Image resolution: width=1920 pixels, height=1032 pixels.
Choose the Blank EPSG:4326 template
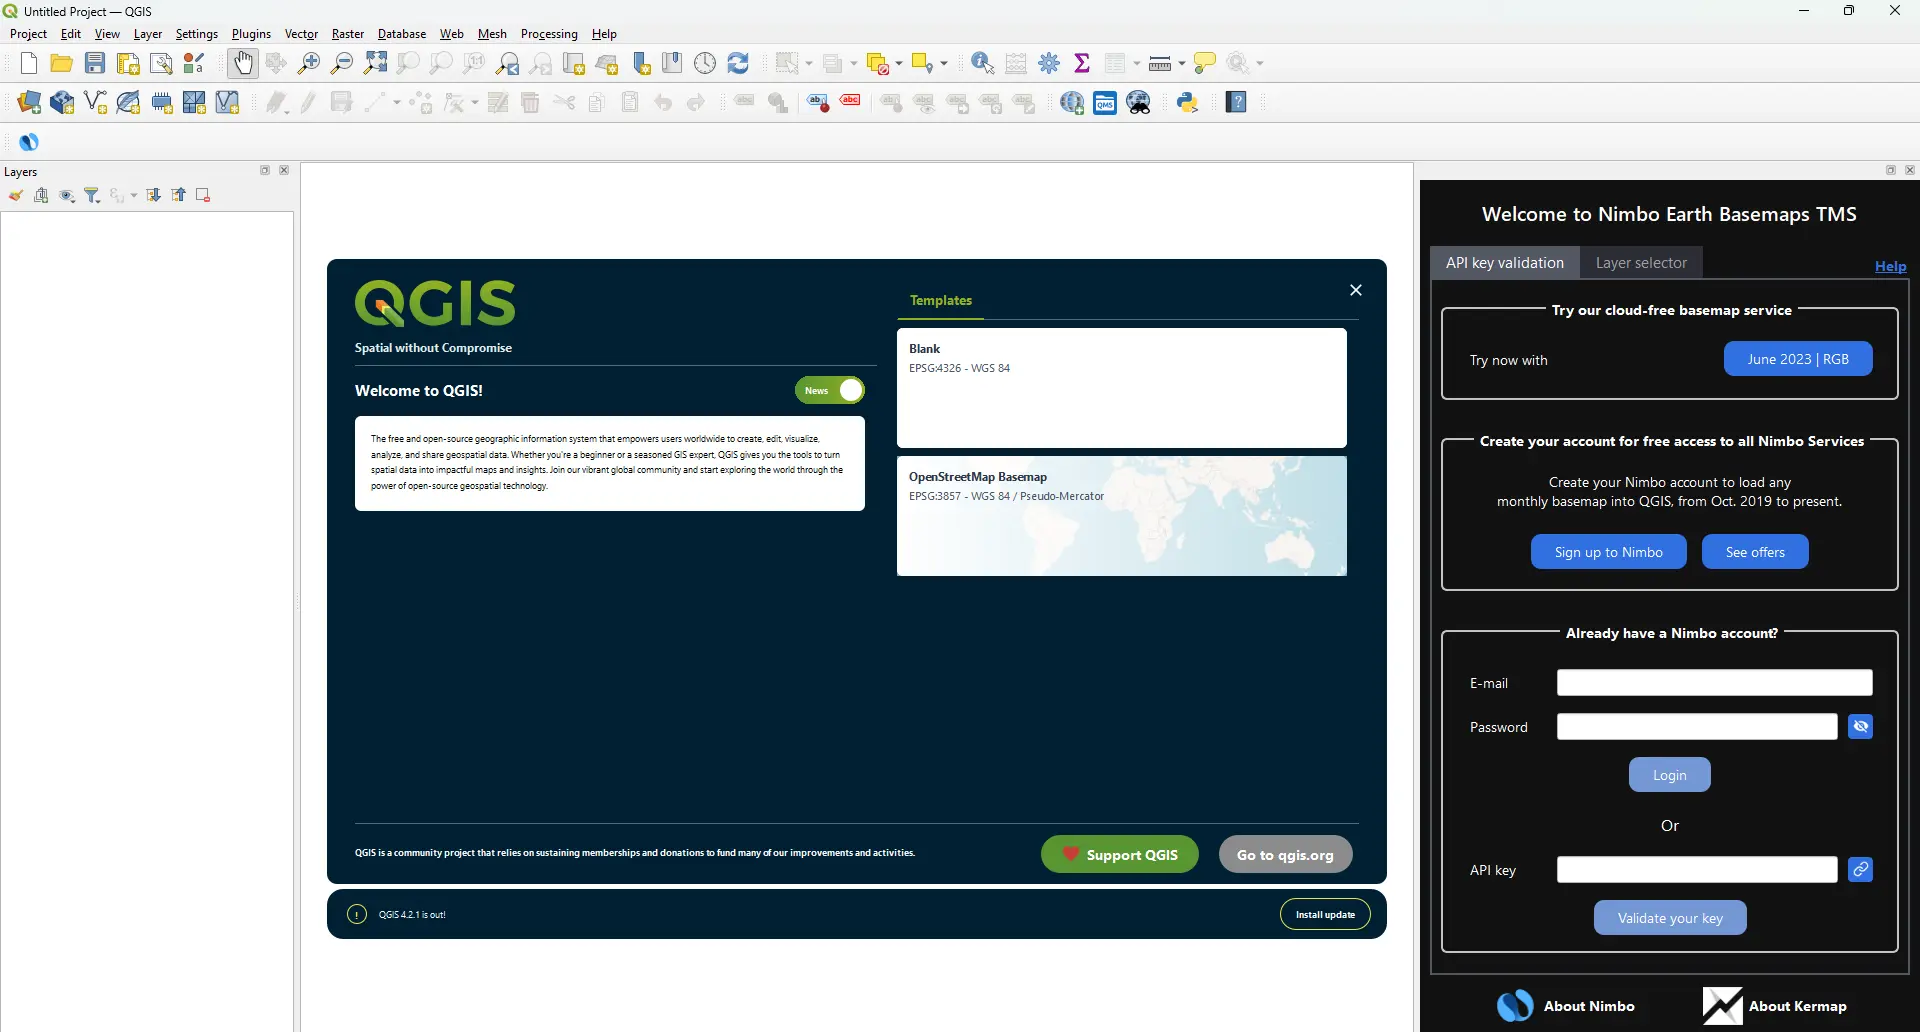pyautogui.click(x=1121, y=388)
